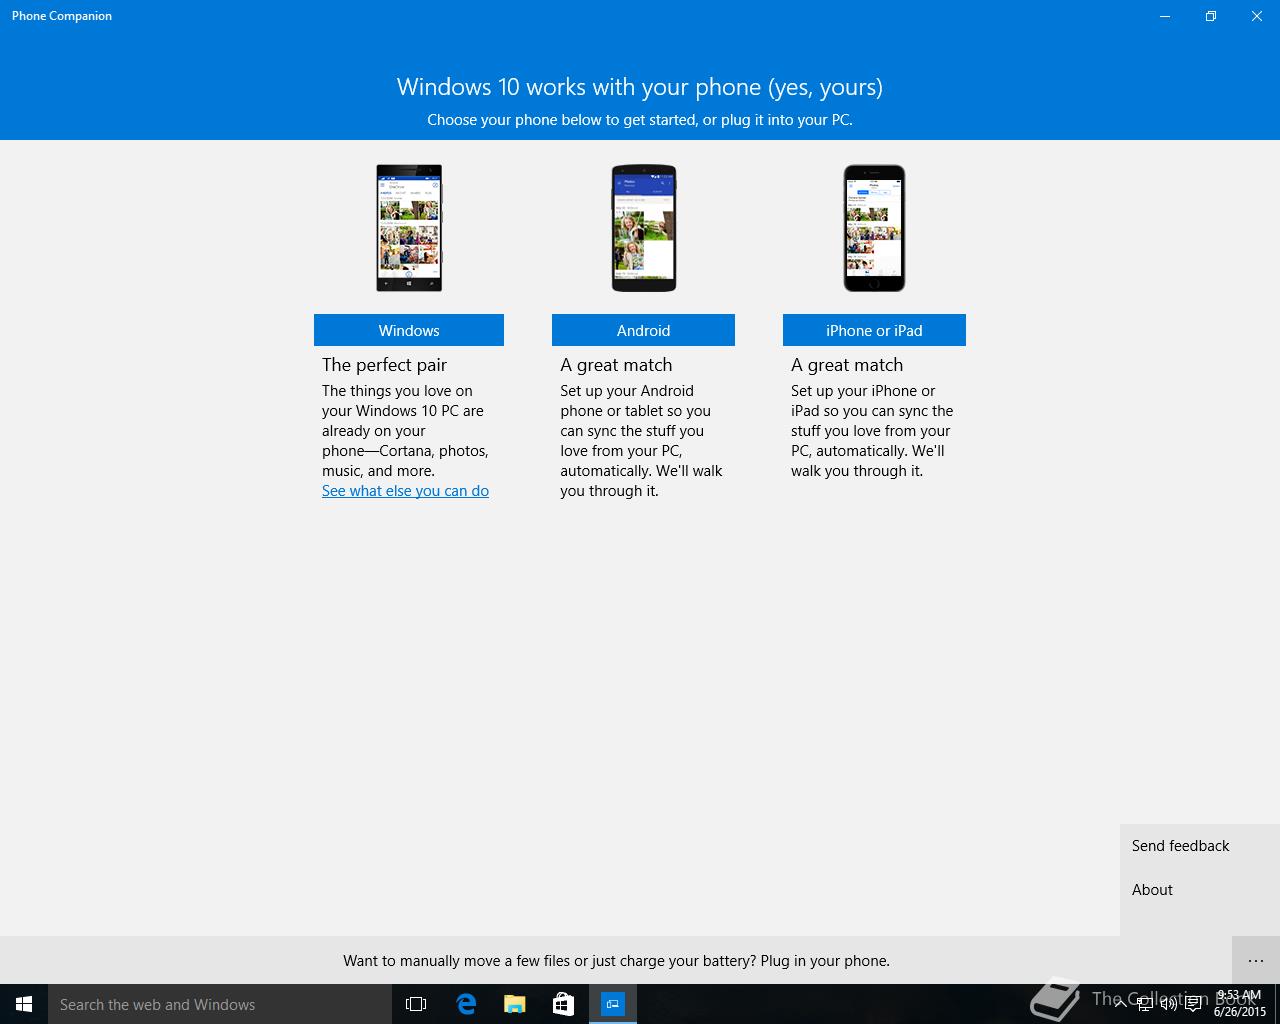Image resolution: width=1280 pixels, height=1024 pixels.
Task: Open the network tray icon
Action: (1145, 1004)
